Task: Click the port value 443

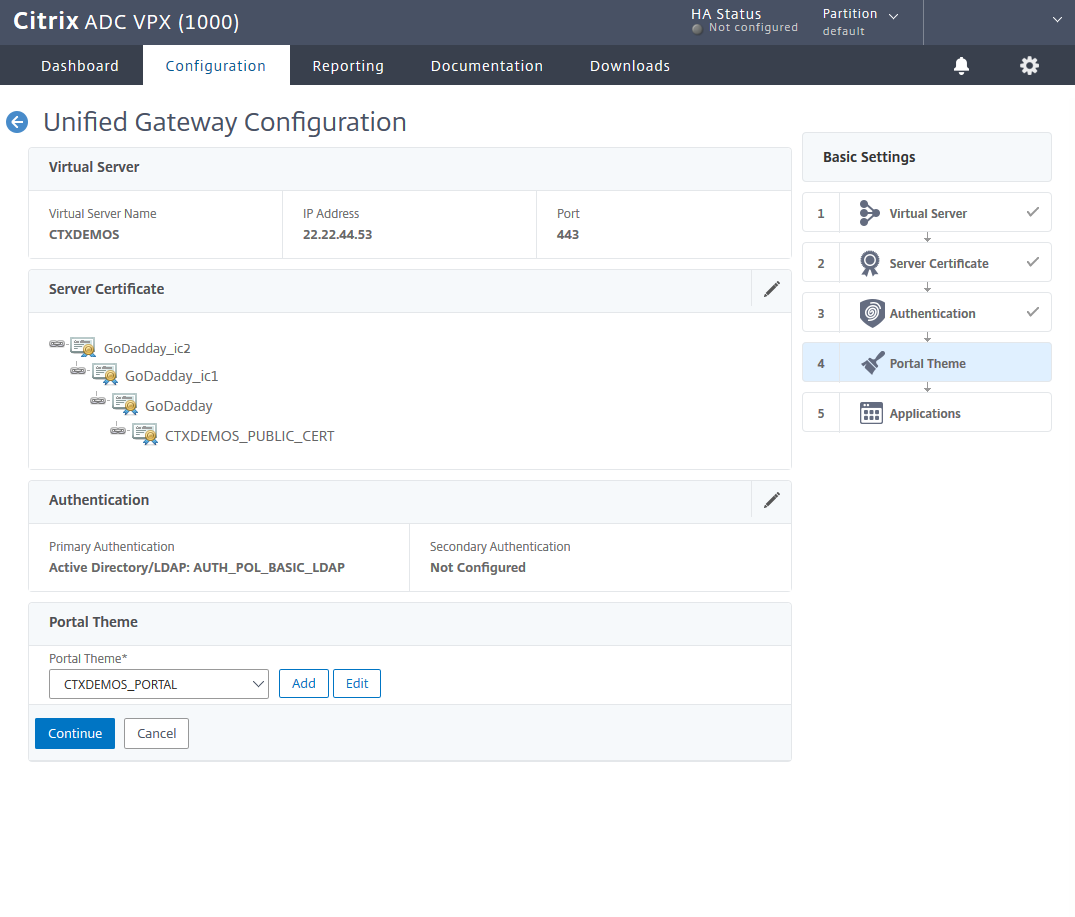Action: [568, 234]
